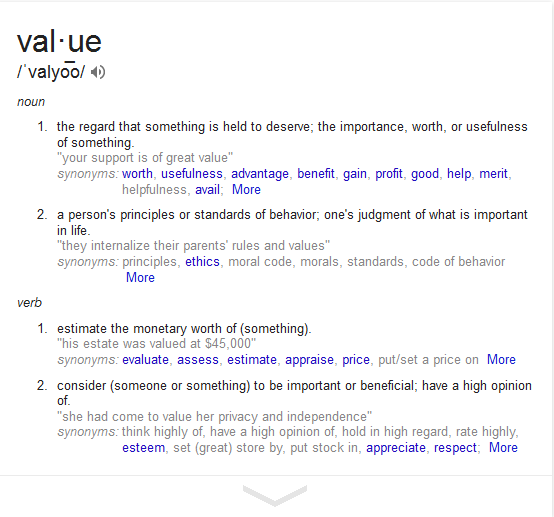Open the 'price' synonym link
Viewport: 554px width, 517px height.
pos(356,360)
